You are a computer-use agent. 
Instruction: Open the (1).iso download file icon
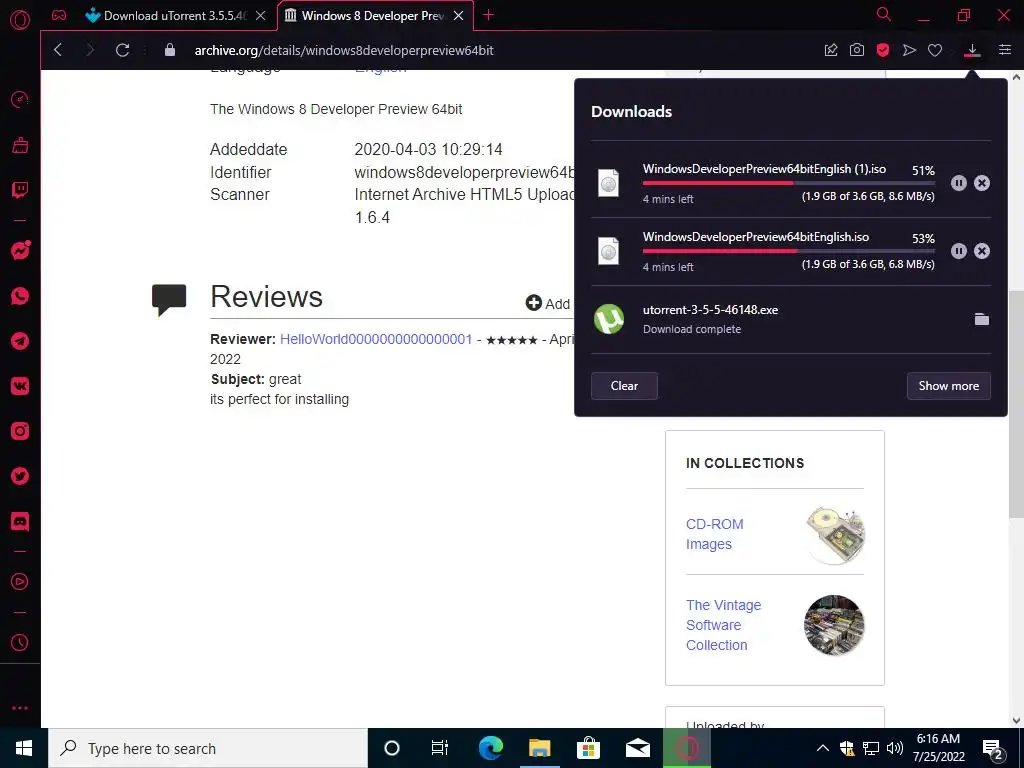[608, 183]
